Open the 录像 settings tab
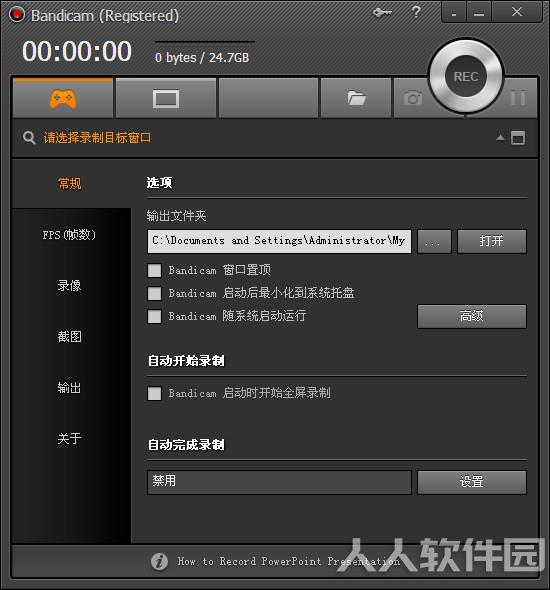The width and height of the screenshot is (550, 590). coord(69,286)
